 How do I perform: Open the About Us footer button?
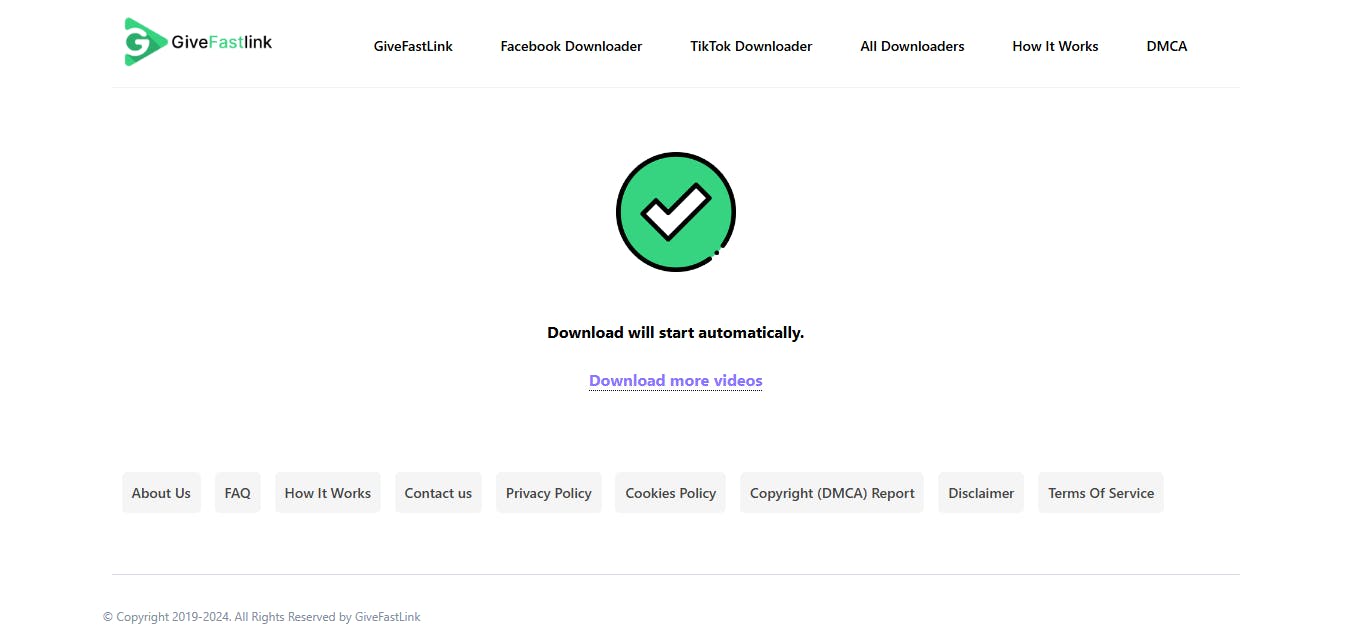click(161, 493)
